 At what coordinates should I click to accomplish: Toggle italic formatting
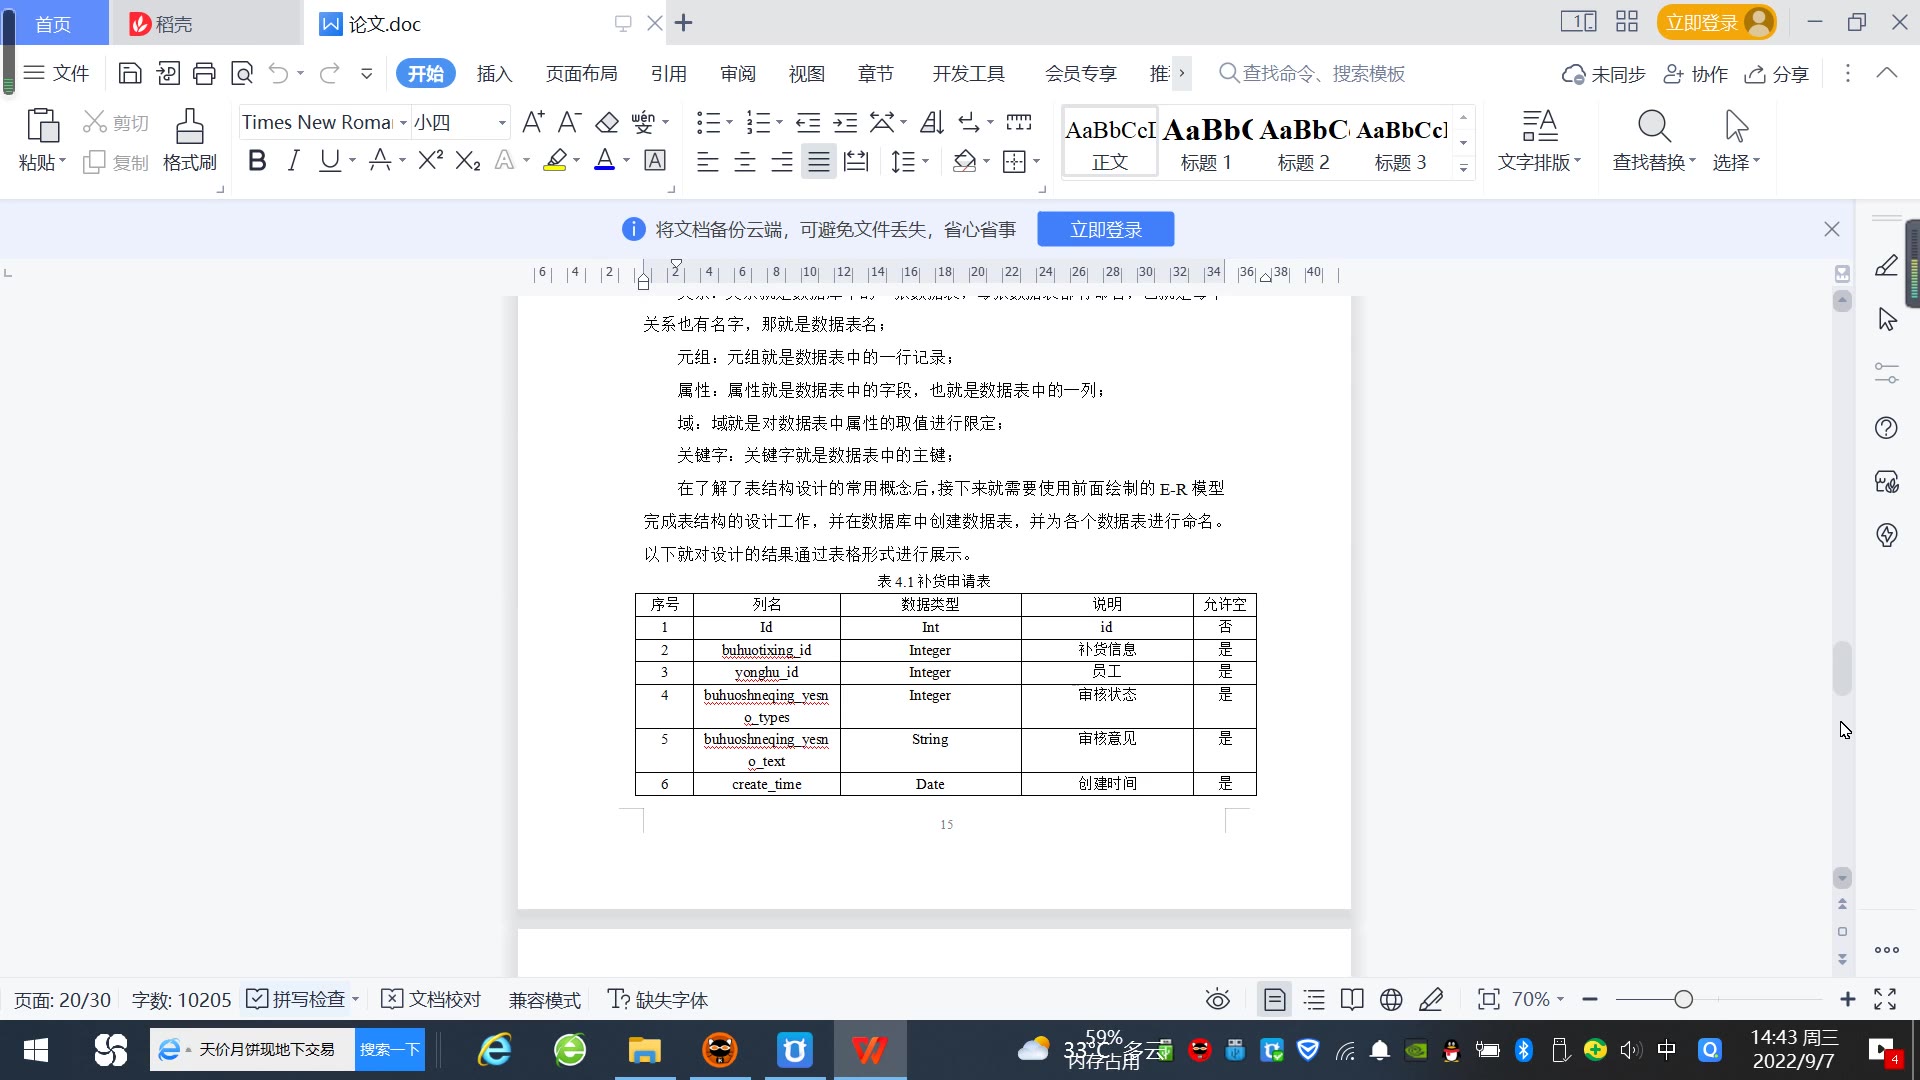click(293, 160)
